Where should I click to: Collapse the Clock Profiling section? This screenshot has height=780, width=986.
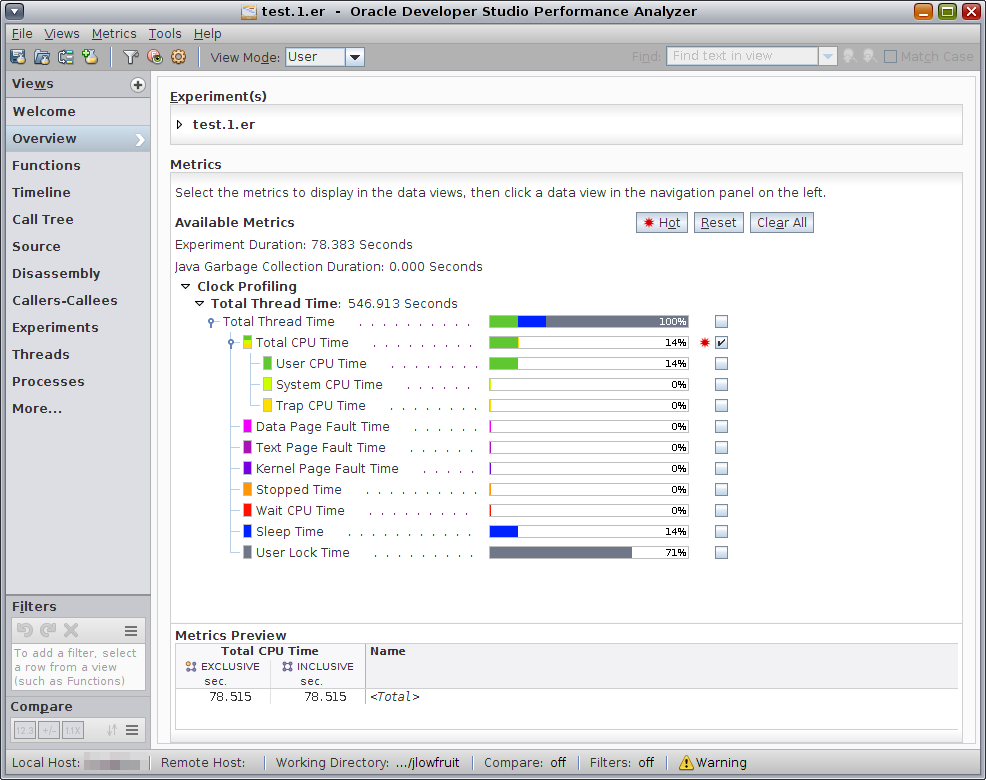coord(186,286)
